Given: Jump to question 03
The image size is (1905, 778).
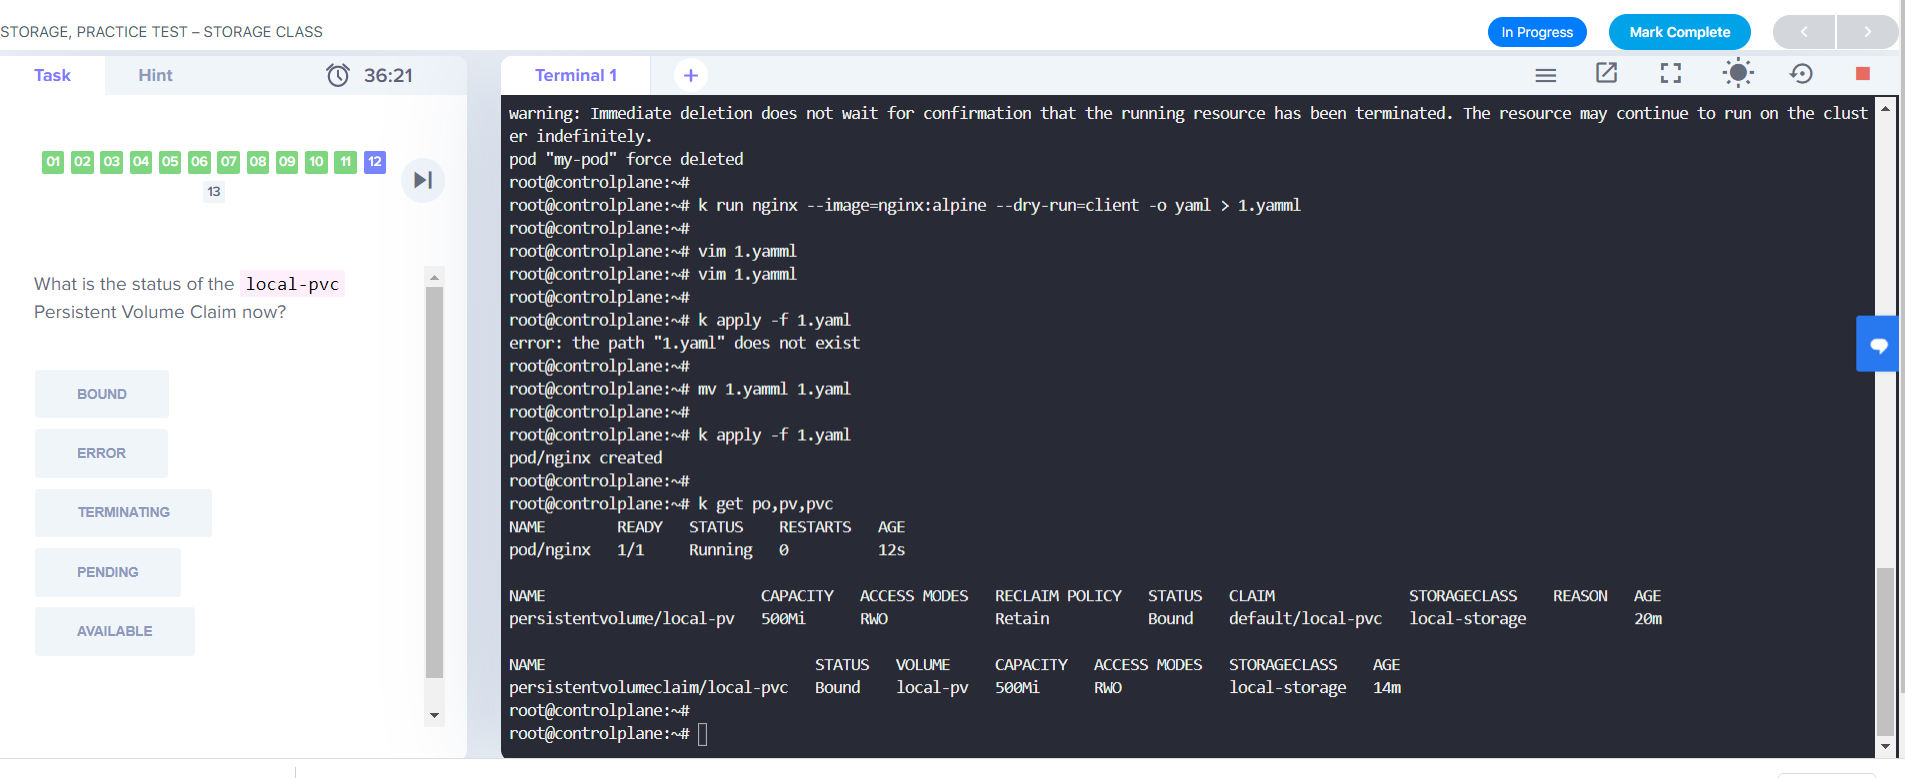Looking at the screenshot, I should 111,161.
